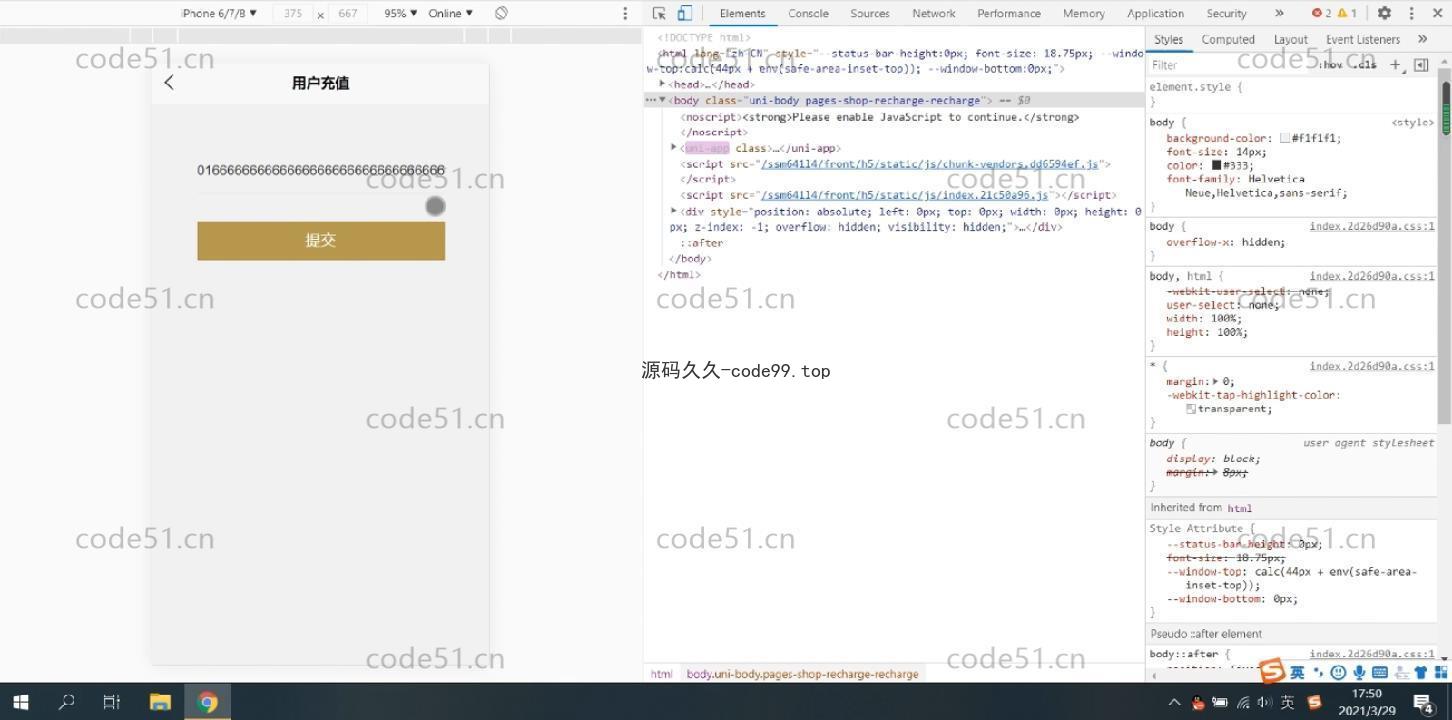Click the Sogou soft keyboard icon
The width and height of the screenshot is (1452, 720).
[x=1380, y=672]
